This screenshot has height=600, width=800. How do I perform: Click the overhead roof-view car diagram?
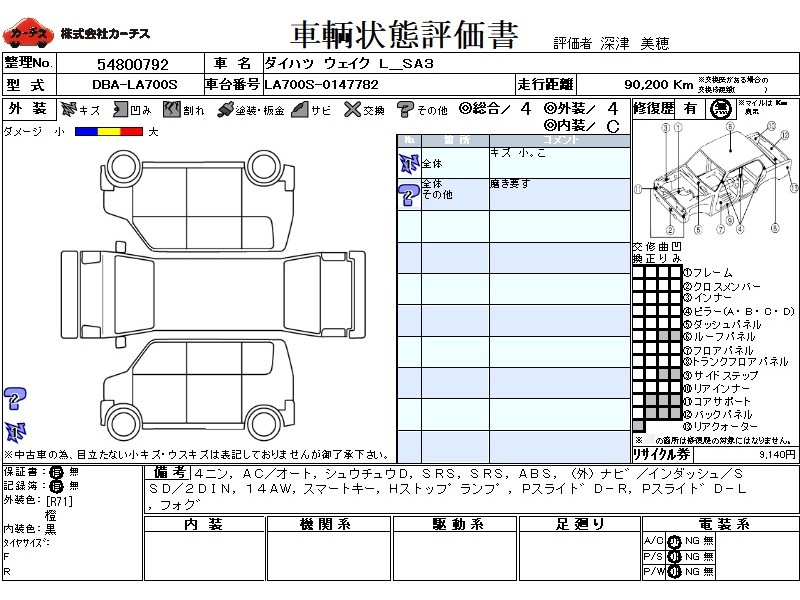213,295
